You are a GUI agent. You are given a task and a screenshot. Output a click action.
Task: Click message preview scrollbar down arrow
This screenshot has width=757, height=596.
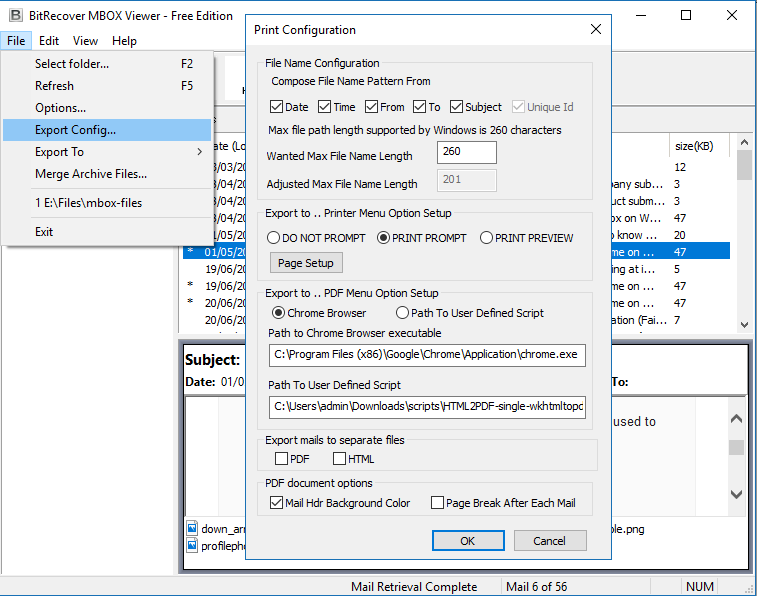tap(736, 494)
